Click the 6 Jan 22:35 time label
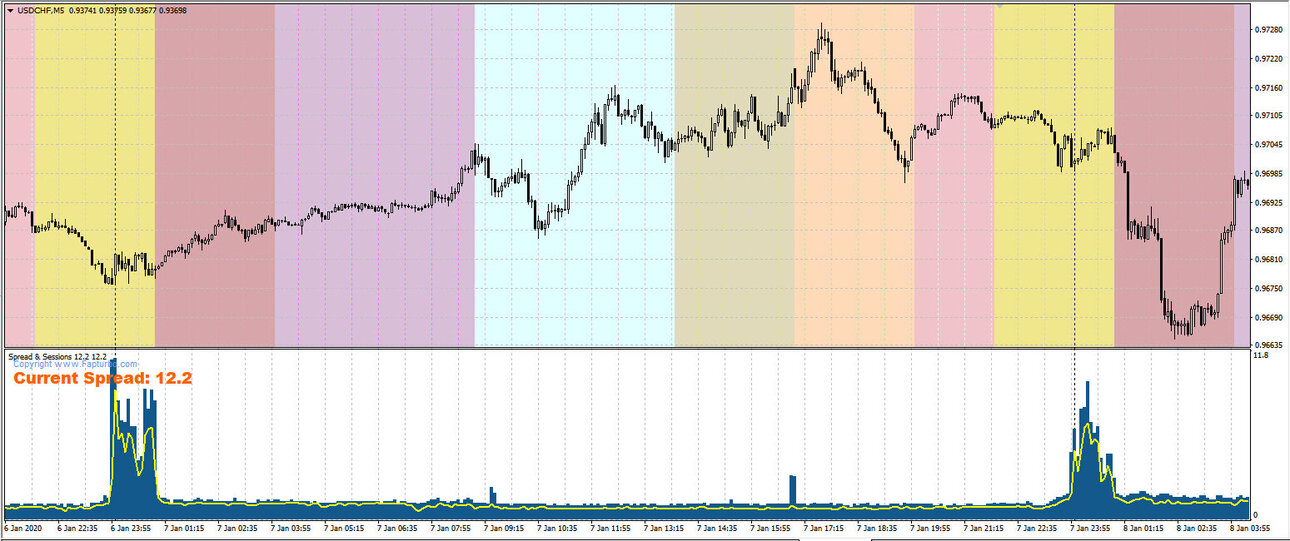 [75, 527]
